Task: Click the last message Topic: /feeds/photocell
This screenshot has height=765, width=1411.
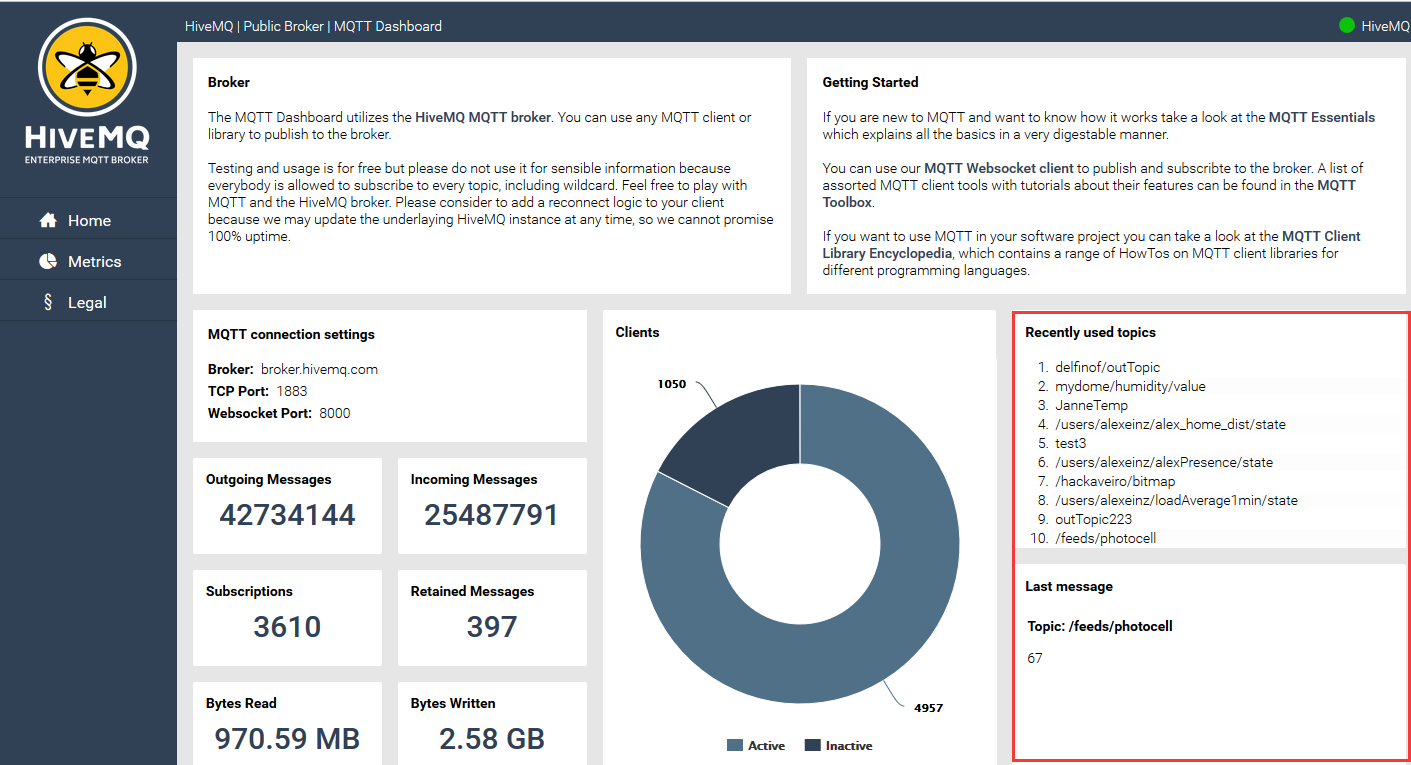Action: 1100,626
